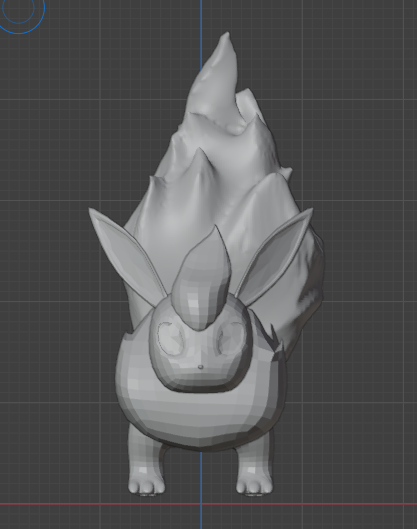Click the model's small nose dot
The height and width of the screenshot is (529, 417).
coord(200,367)
